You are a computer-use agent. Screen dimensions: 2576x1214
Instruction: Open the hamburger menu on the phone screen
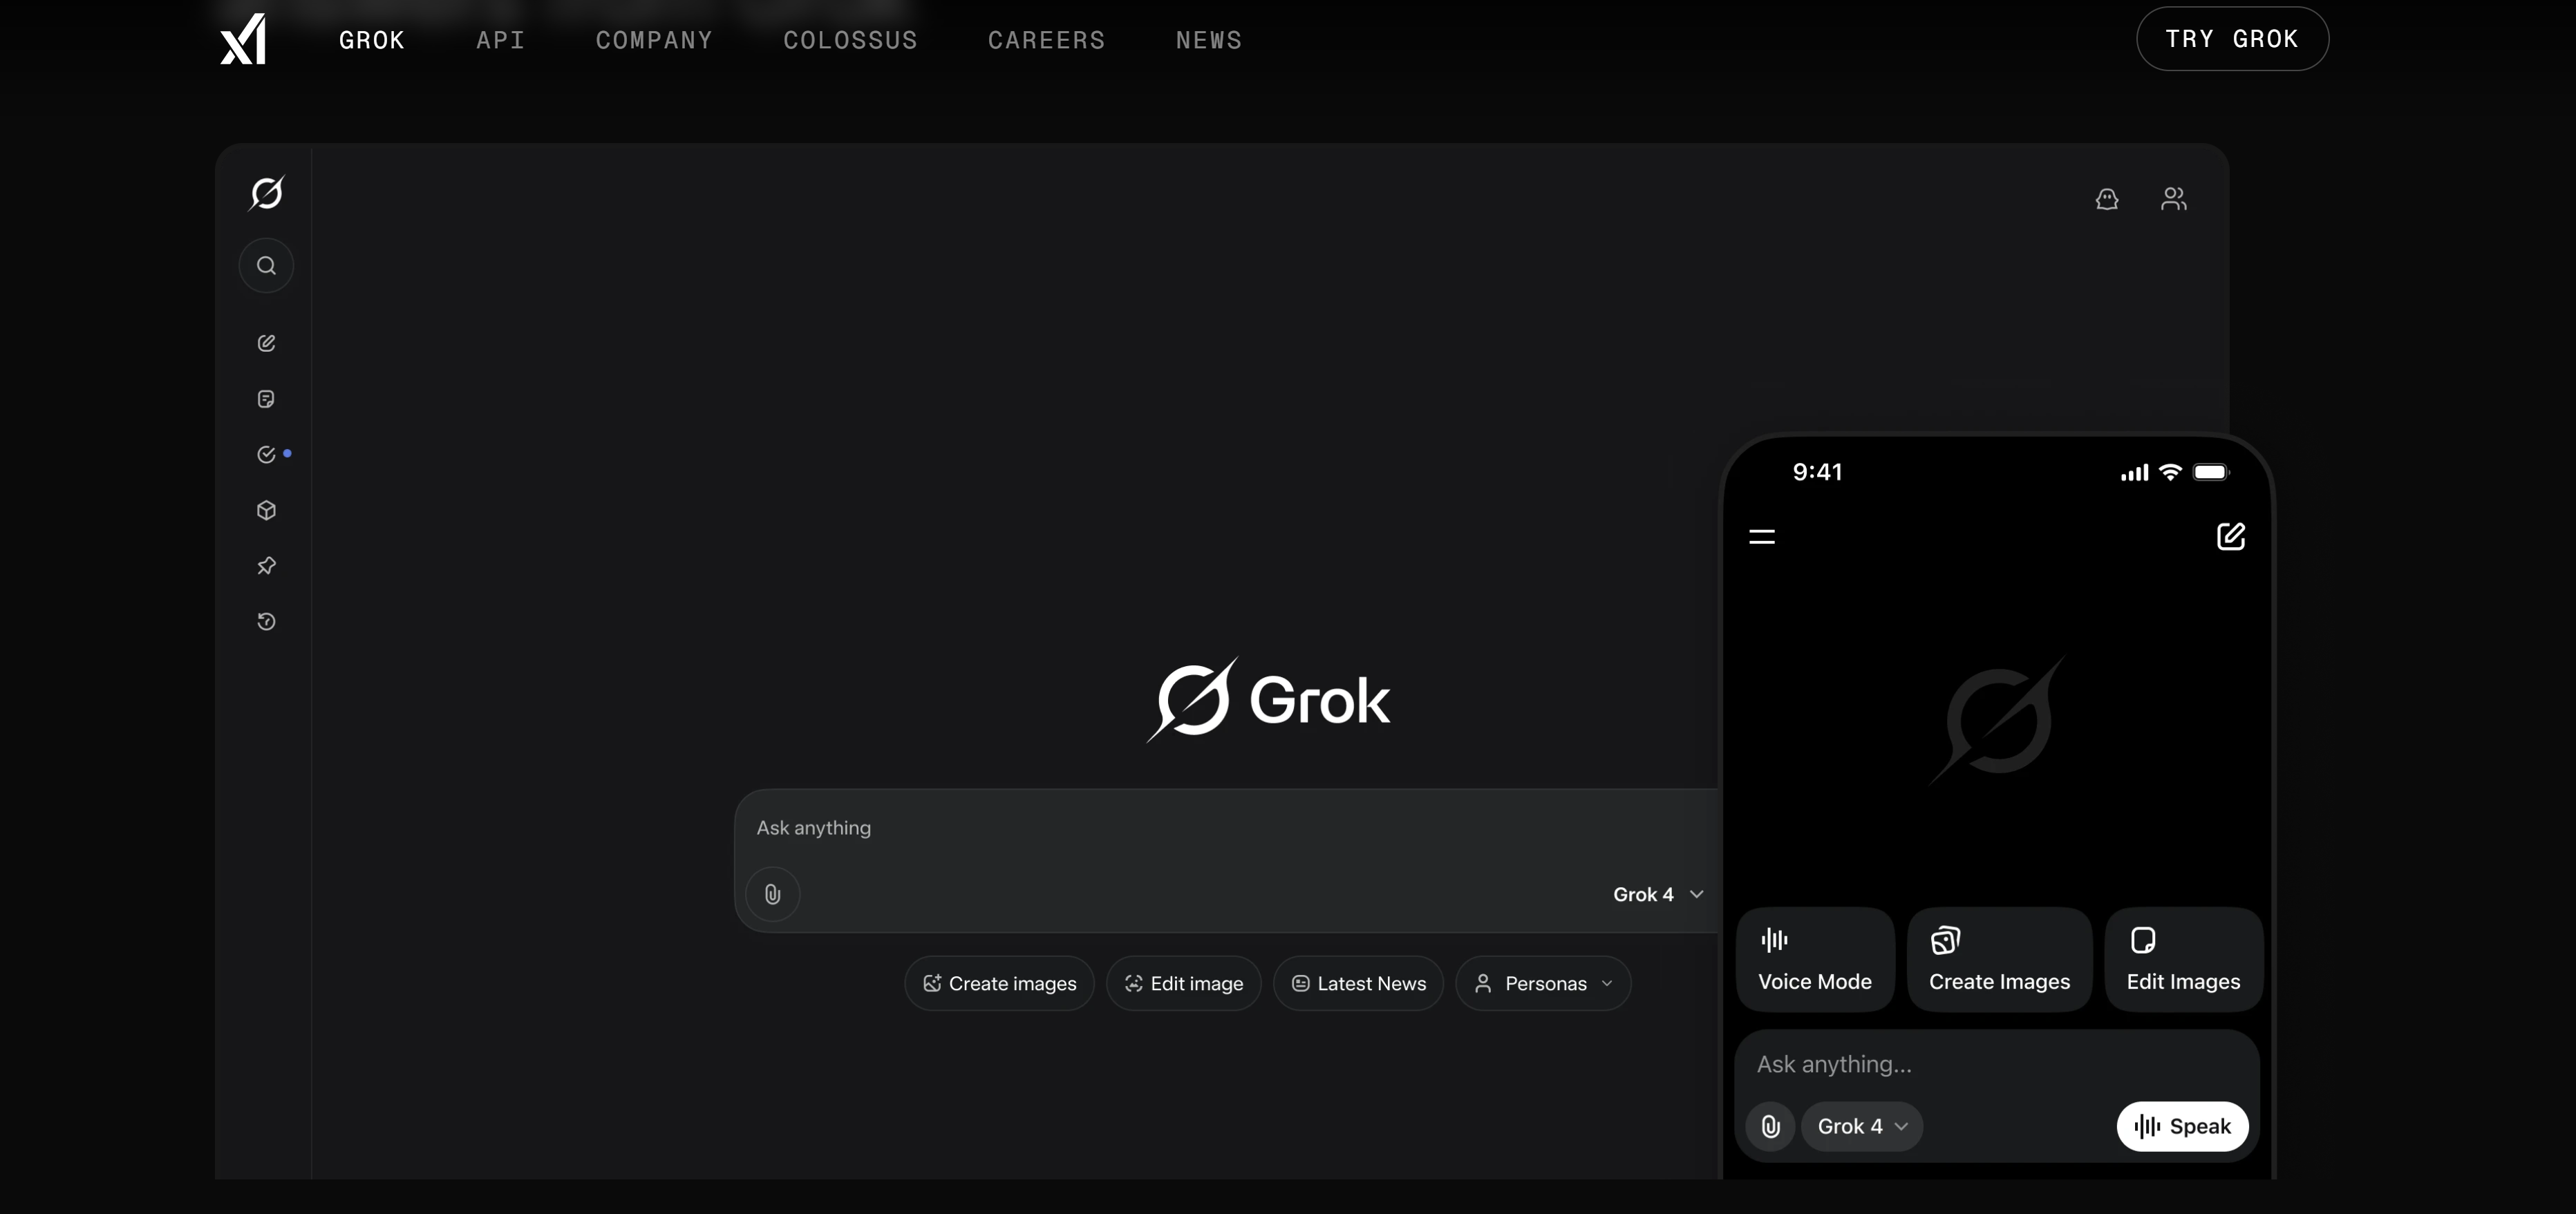(x=1762, y=537)
